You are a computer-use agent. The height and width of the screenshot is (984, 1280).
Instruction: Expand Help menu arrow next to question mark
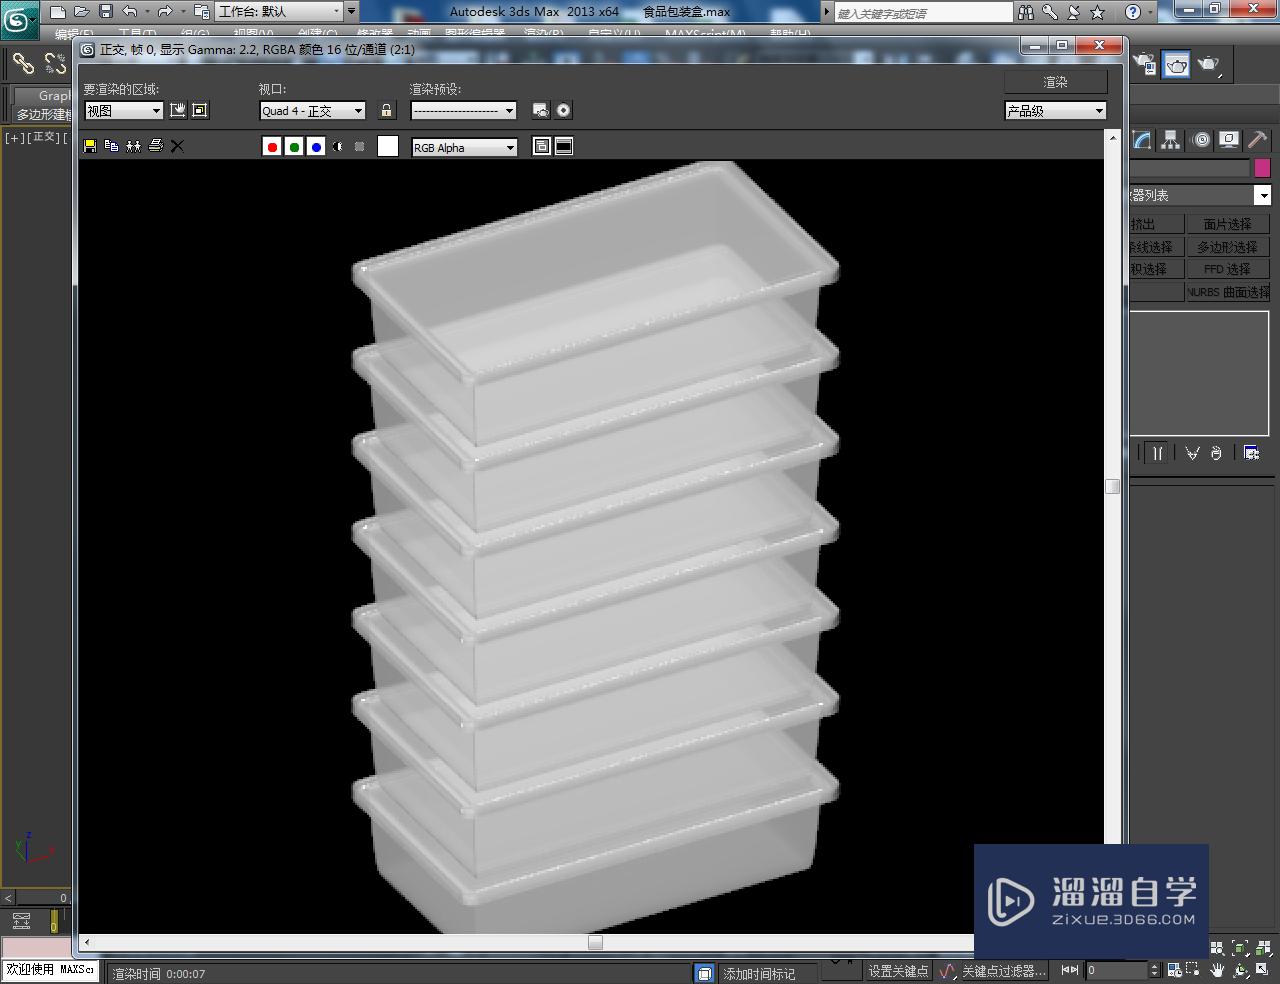[1151, 12]
